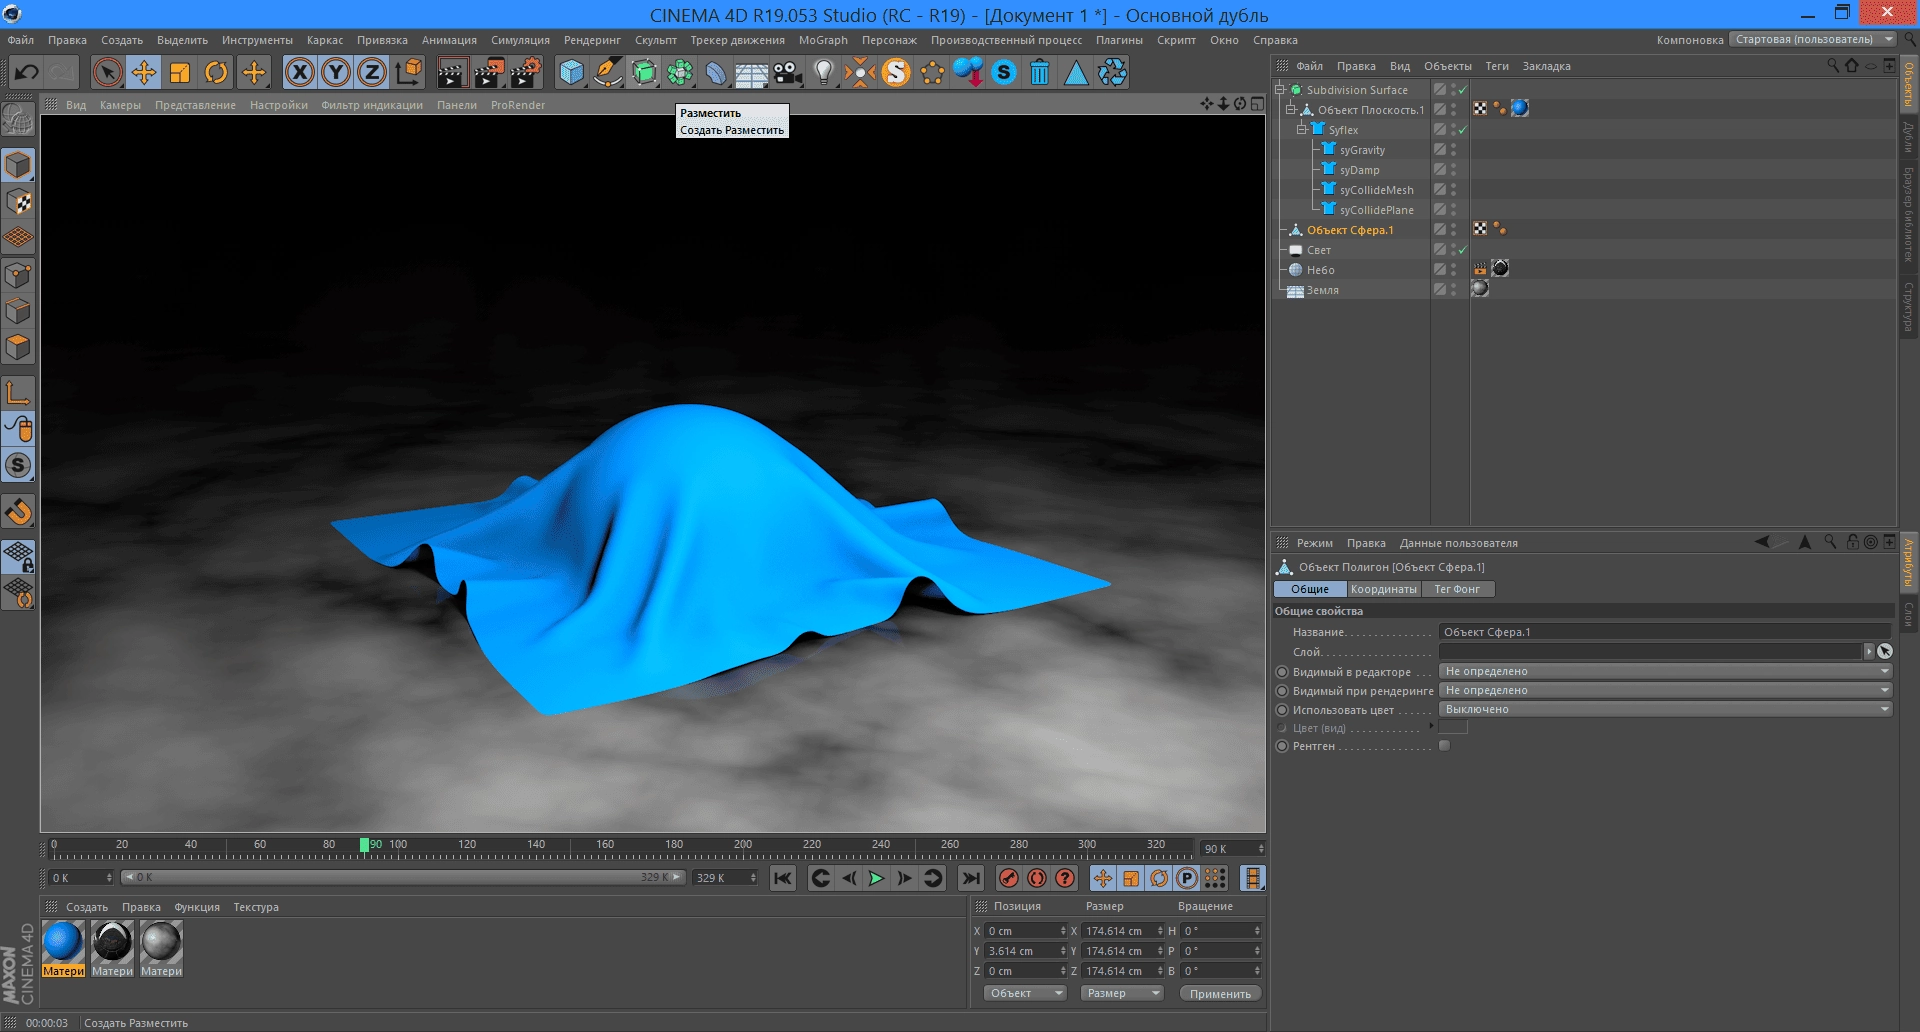Switch the coordinate system cube icon
The width and height of the screenshot is (1920, 1032).
pos(409,72)
